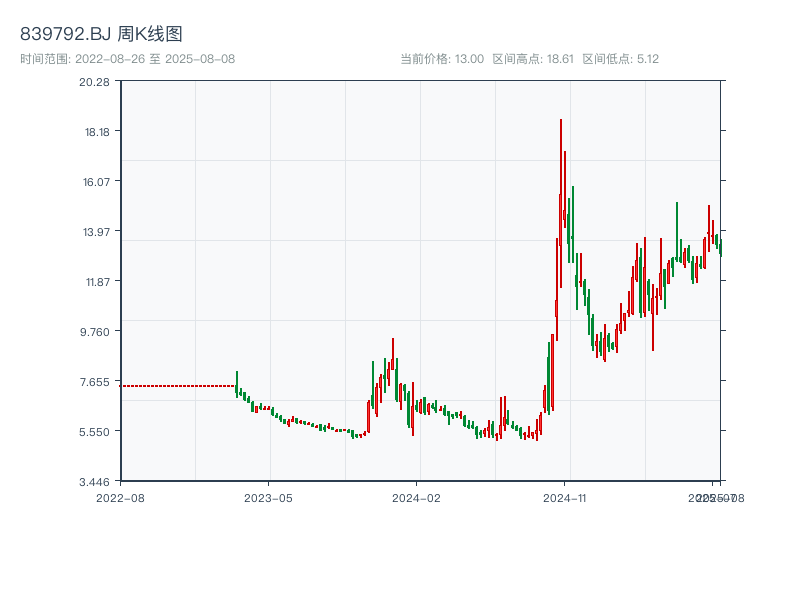Click the y-axis label 16.07
This screenshot has height=600, width=800.
[96, 182]
